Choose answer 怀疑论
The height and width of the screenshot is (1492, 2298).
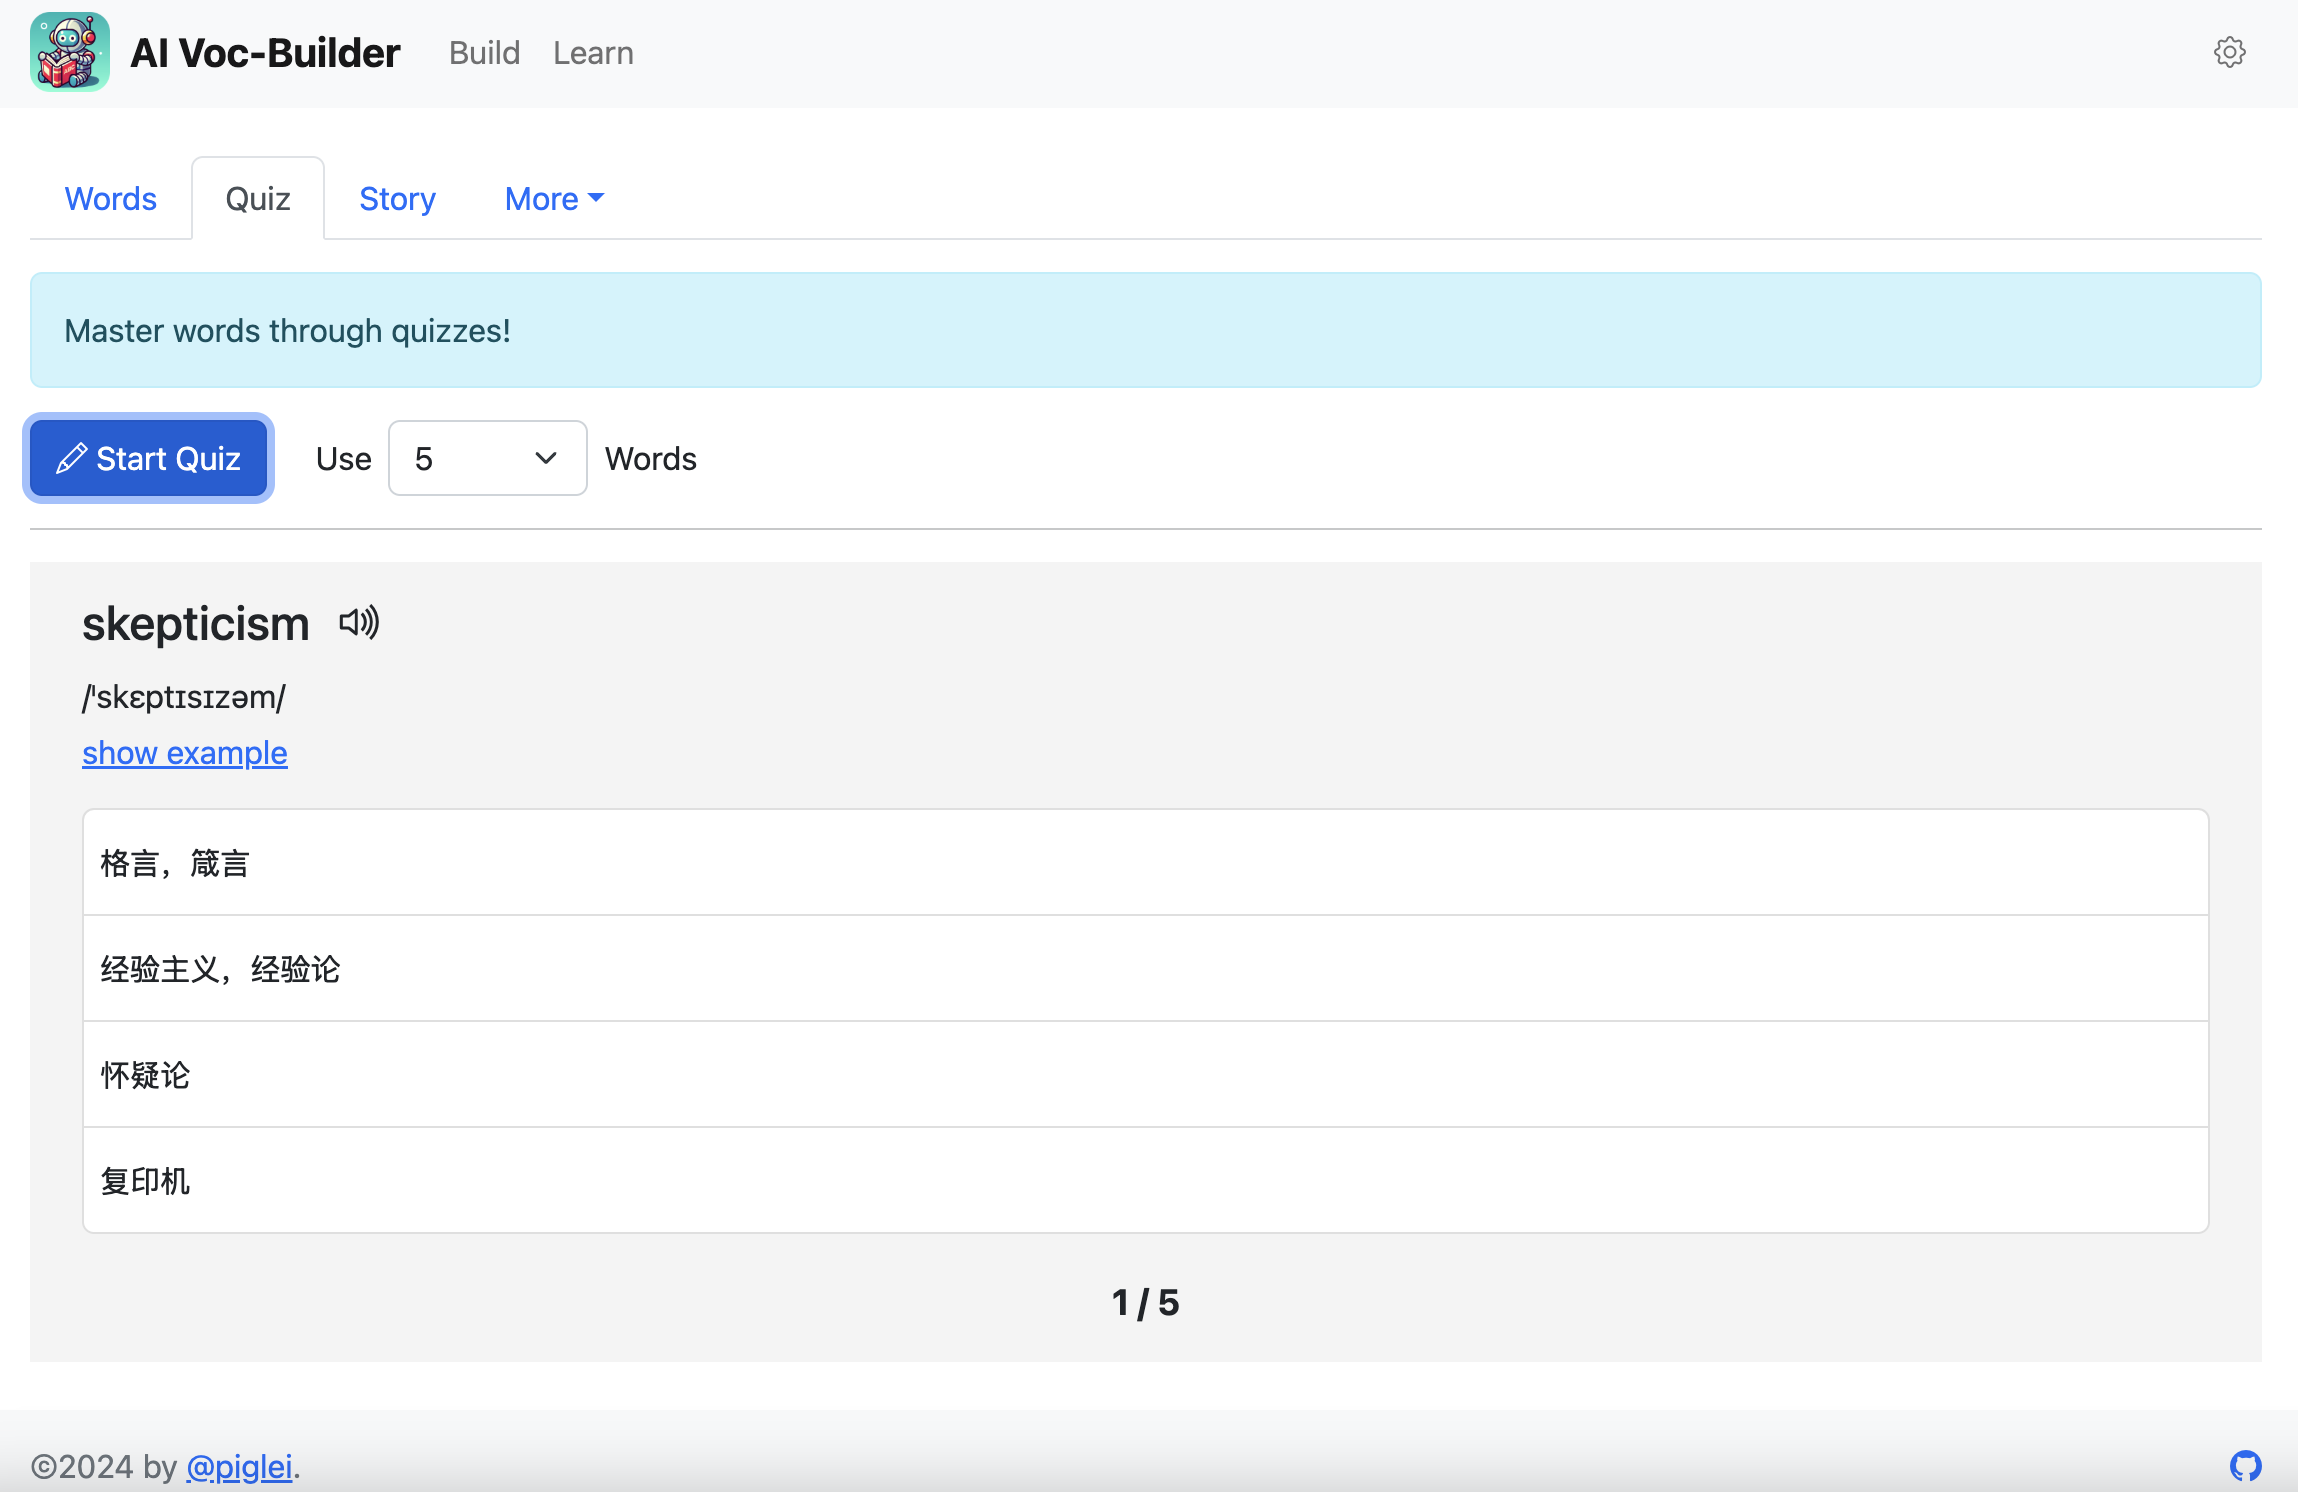point(1145,1075)
